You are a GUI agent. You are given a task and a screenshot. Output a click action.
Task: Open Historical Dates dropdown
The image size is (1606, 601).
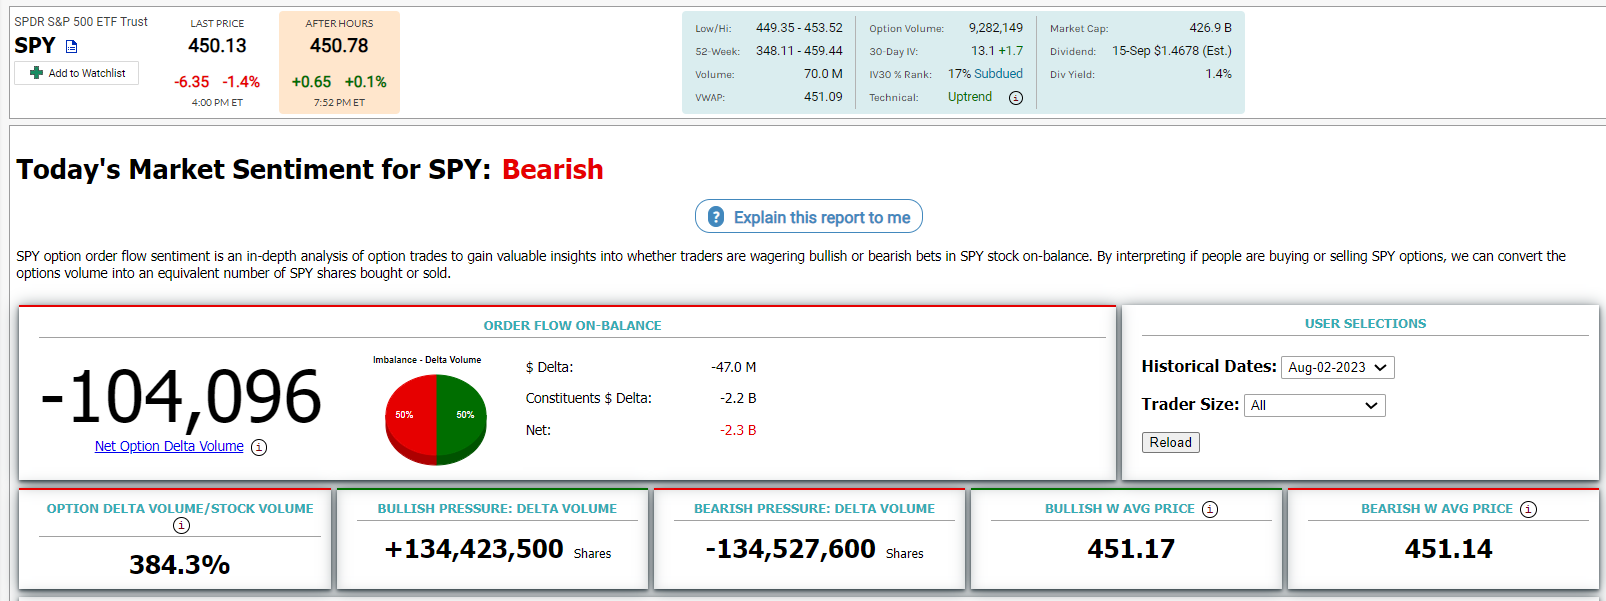tap(1338, 367)
